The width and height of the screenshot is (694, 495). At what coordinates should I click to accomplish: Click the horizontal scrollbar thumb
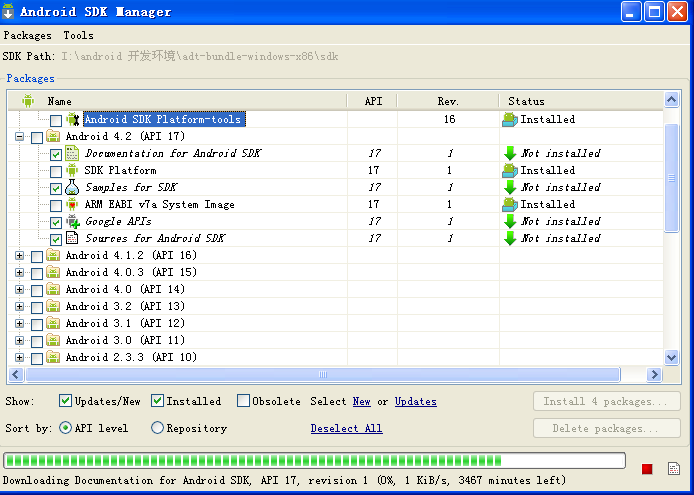click(x=323, y=375)
